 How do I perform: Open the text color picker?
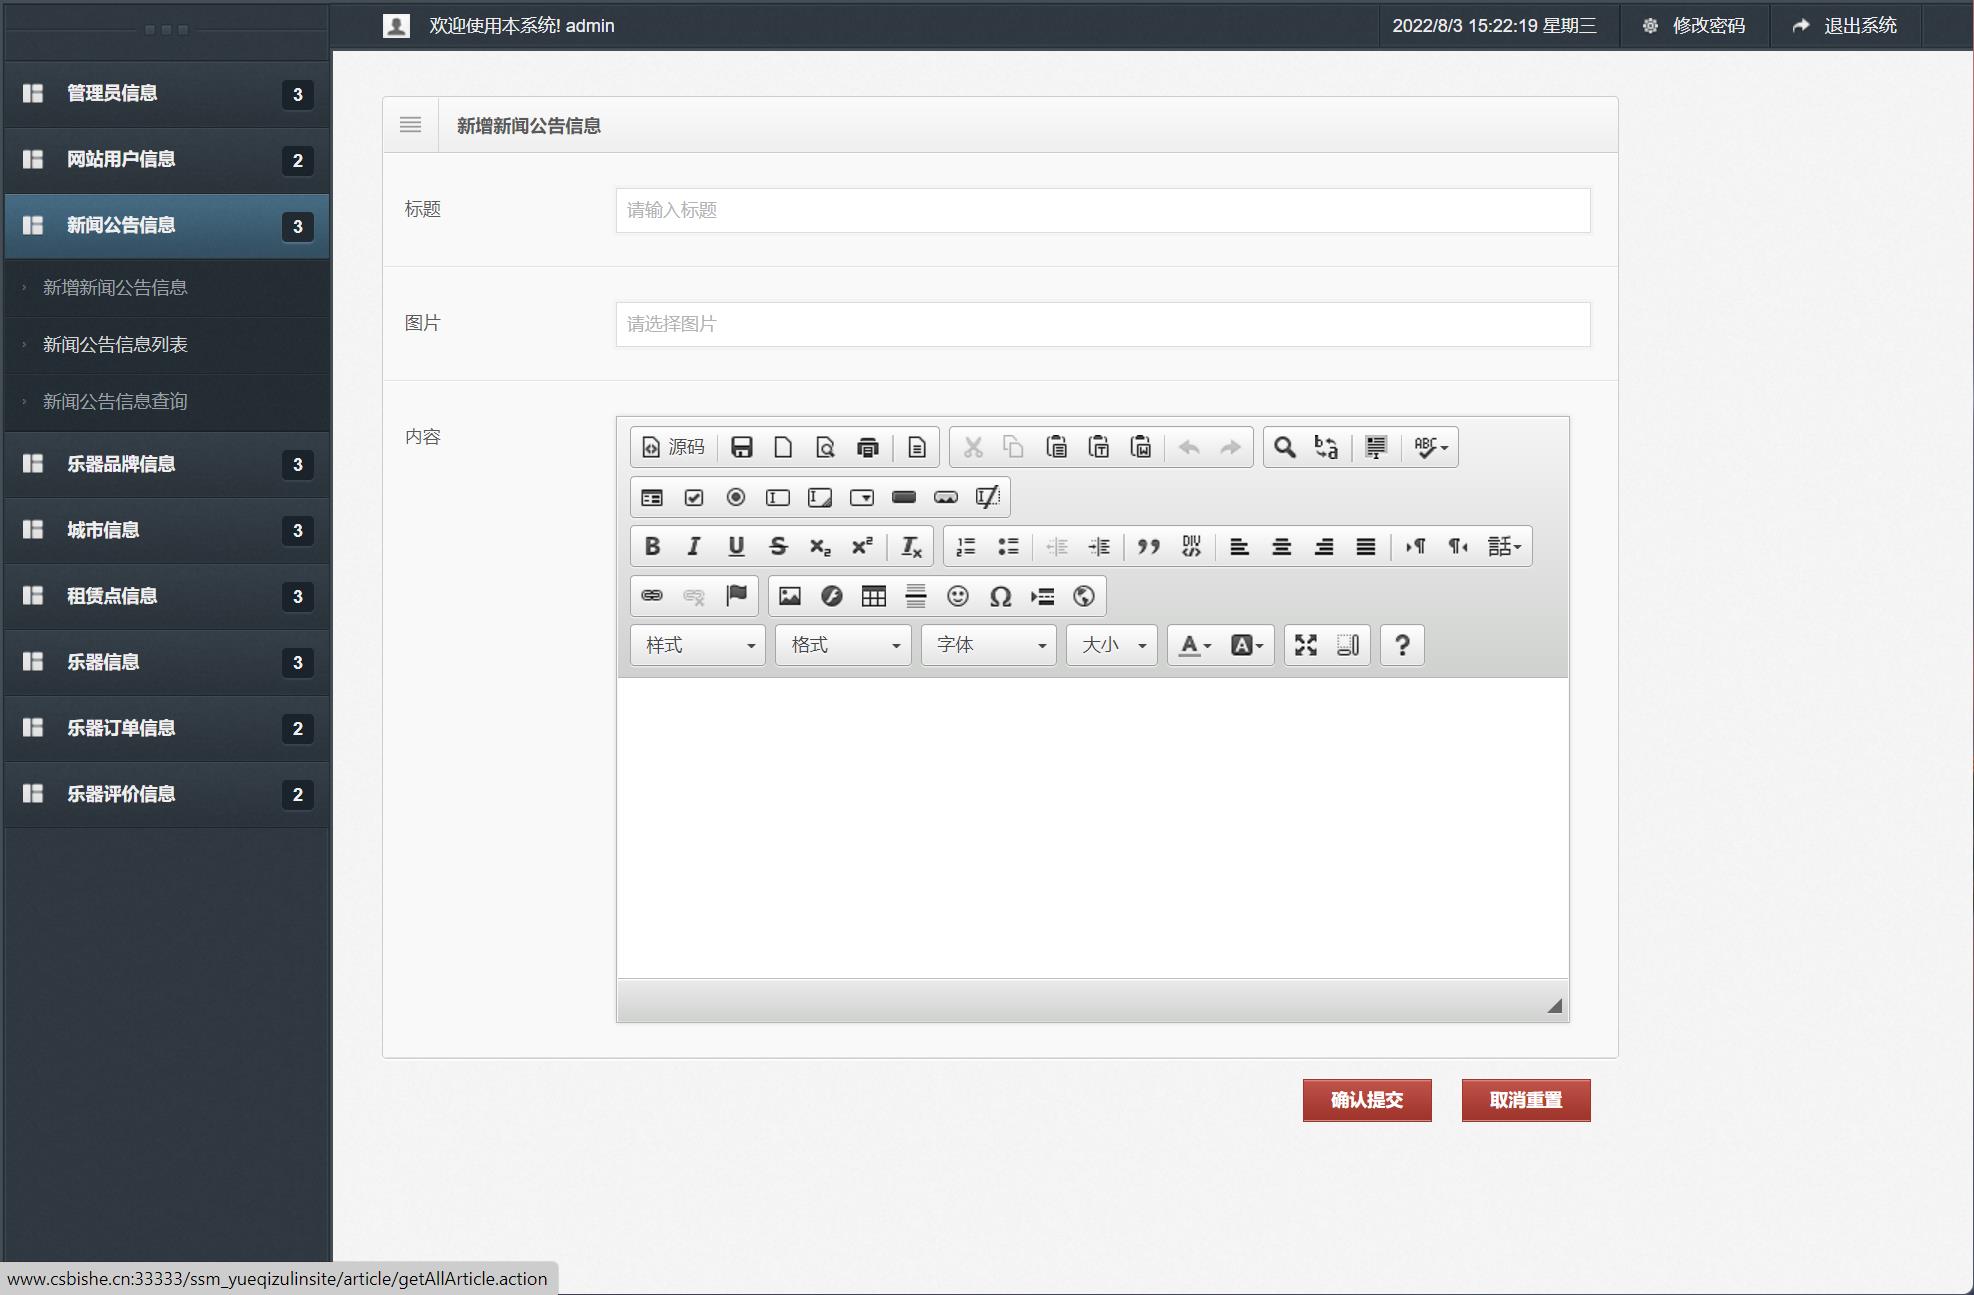[1194, 645]
